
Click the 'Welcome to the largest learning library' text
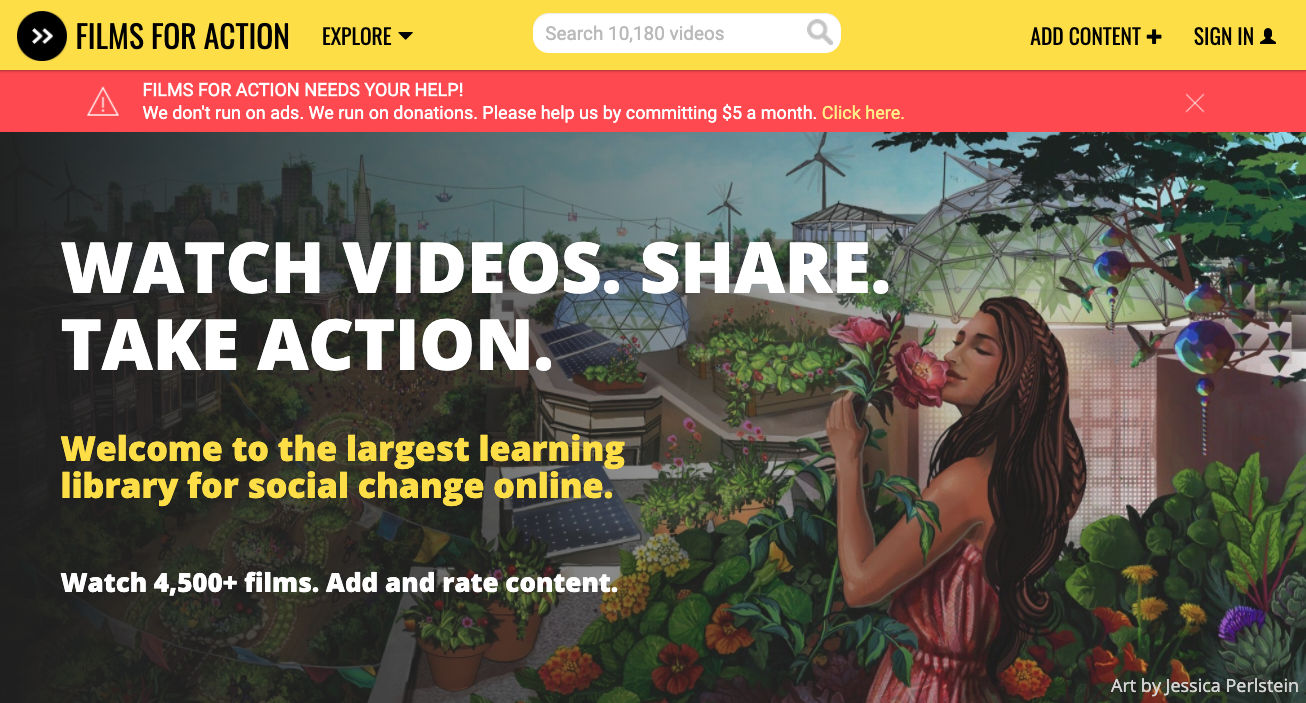pos(343,467)
